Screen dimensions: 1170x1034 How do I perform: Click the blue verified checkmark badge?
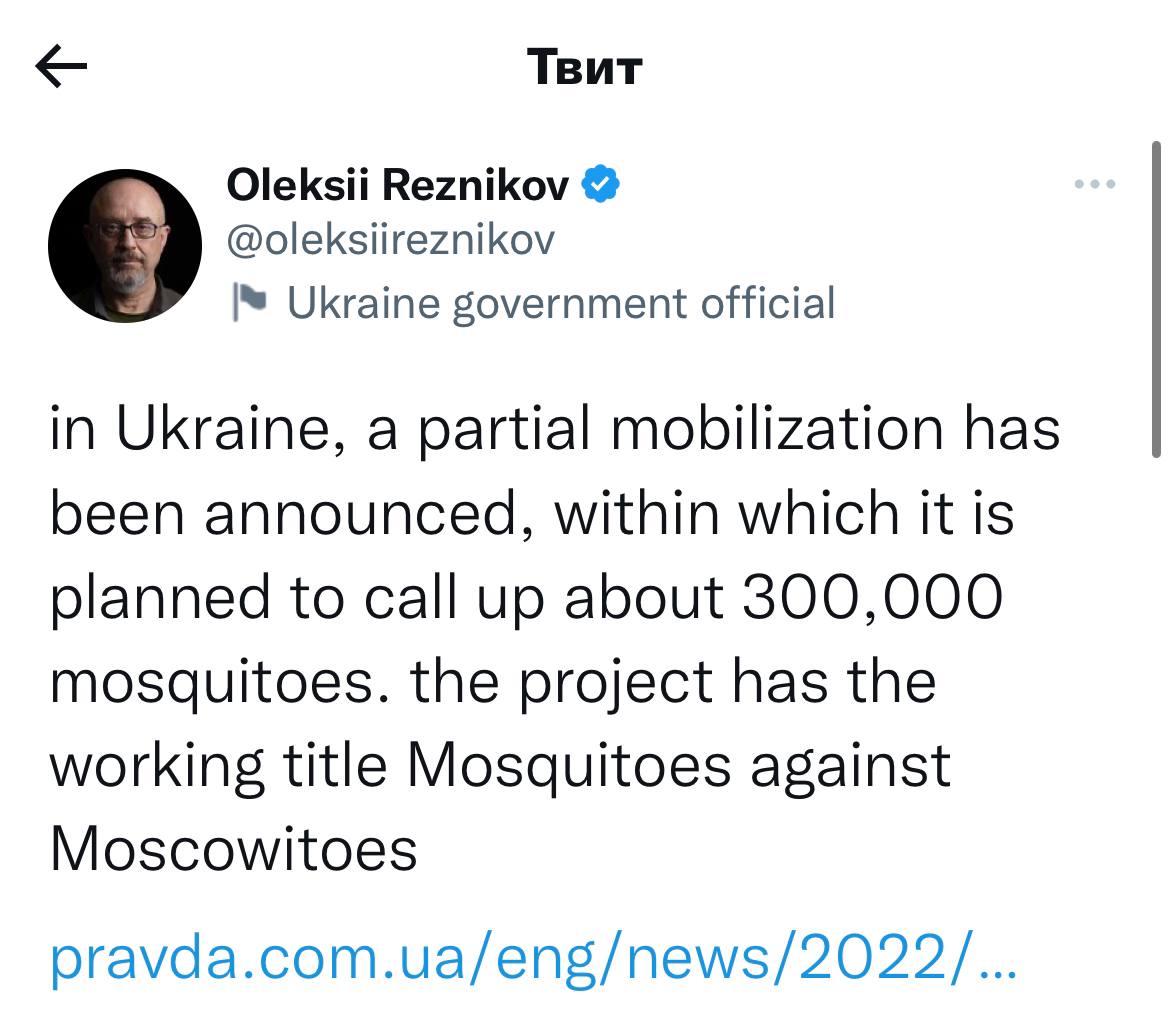[602, 184]
